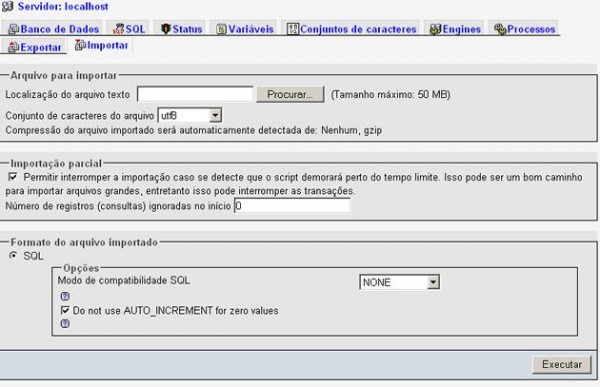This screenshot has height=387, width=600.
Task: Focus the ignored records number field
Action: click(x=292, y=206)
